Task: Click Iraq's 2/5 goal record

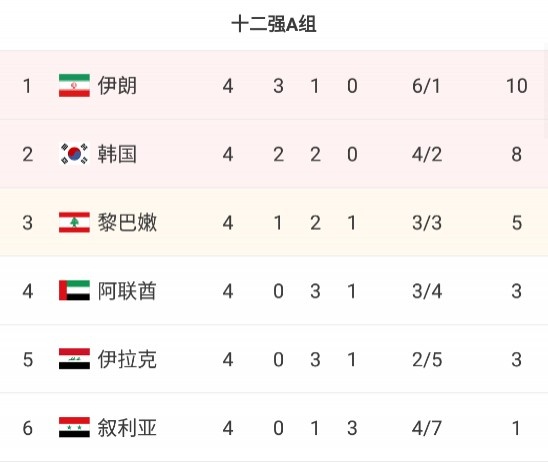Action: pos(427,359)
